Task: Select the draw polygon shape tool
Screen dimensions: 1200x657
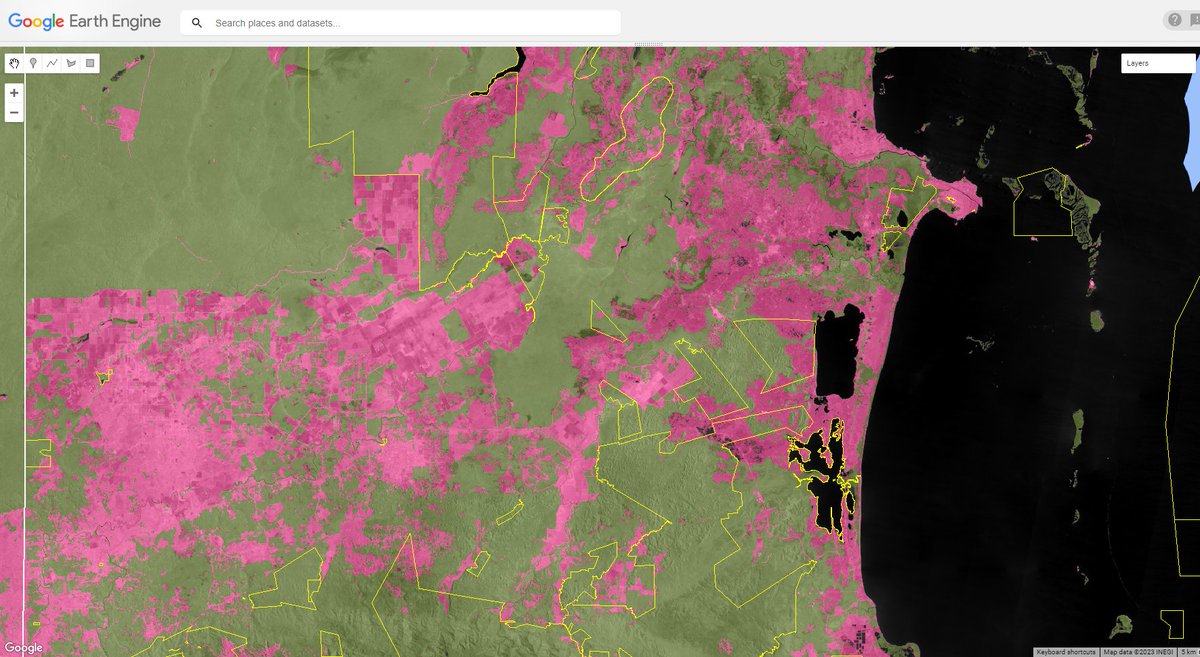Action: (71, 63)
